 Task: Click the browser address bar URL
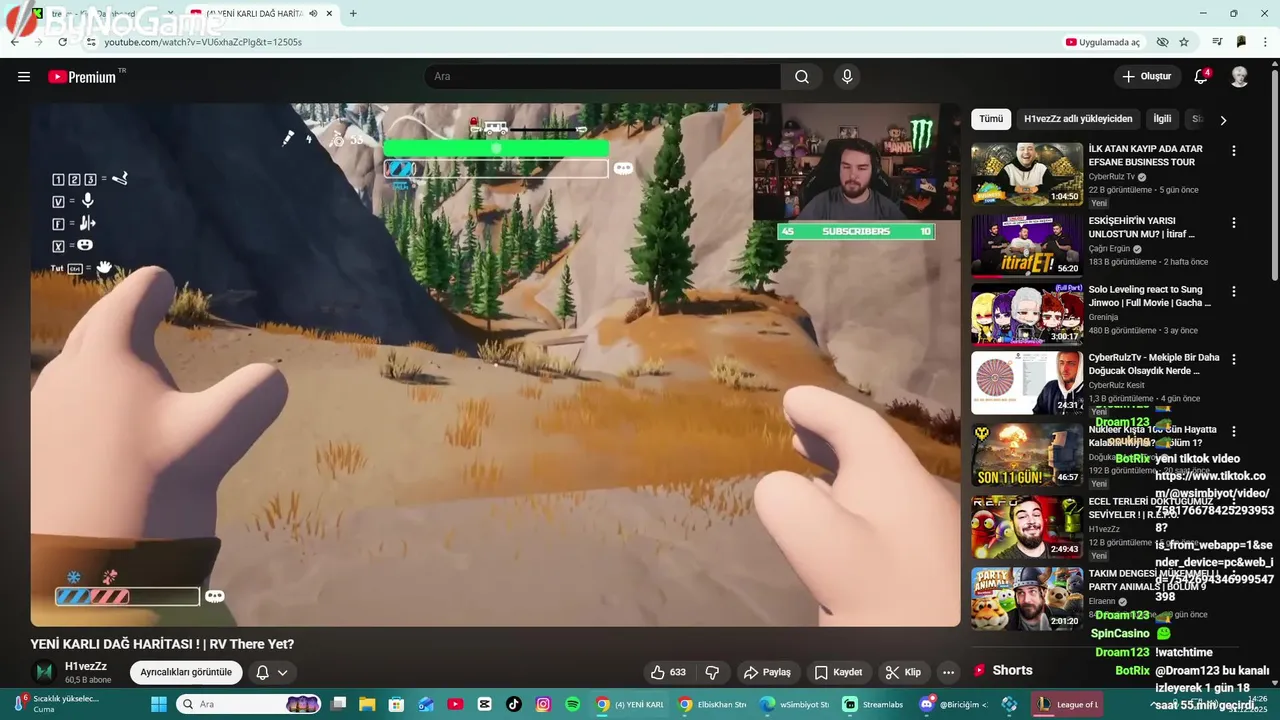203,42
